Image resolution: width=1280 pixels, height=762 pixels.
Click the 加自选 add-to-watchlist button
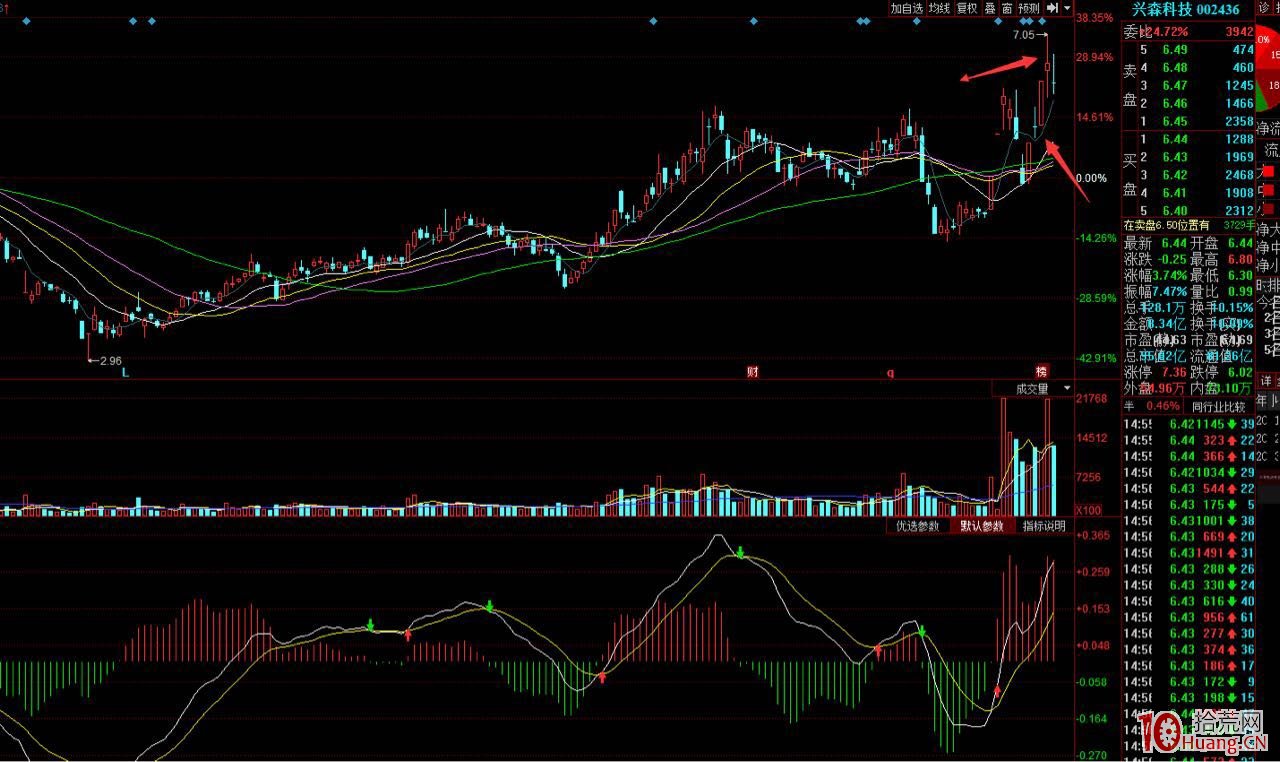click(x=907, y=8)
